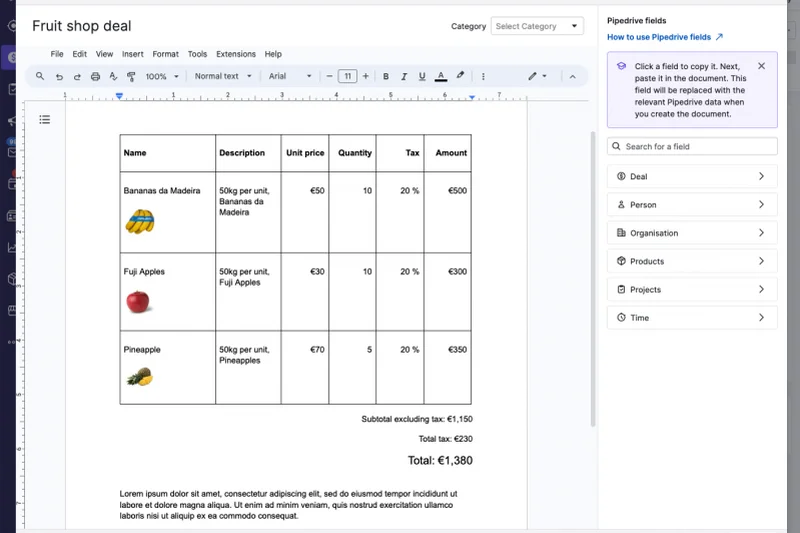Open the Insert menu
Image resolution: width=800 pixels, height=533 pixels.
tap(132, 54)
